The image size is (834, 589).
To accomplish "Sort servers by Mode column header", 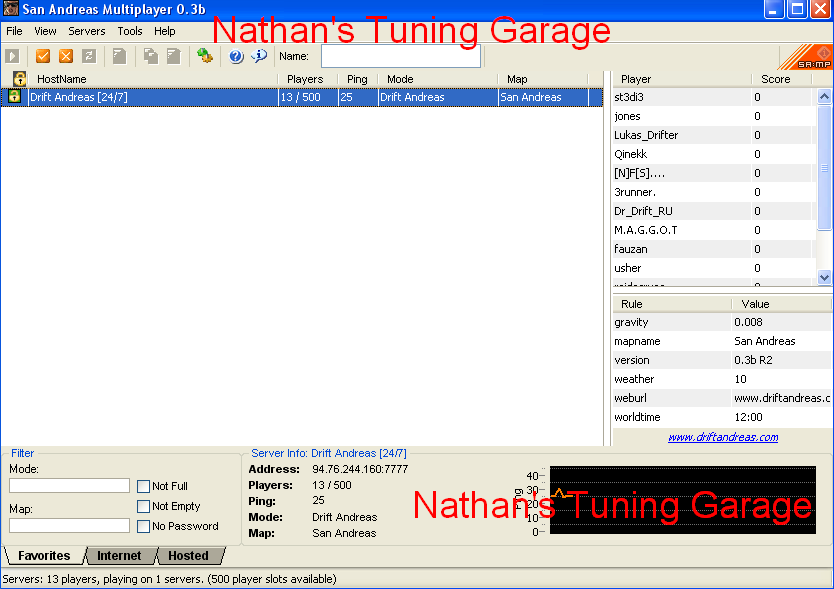I will pos(438,79).
